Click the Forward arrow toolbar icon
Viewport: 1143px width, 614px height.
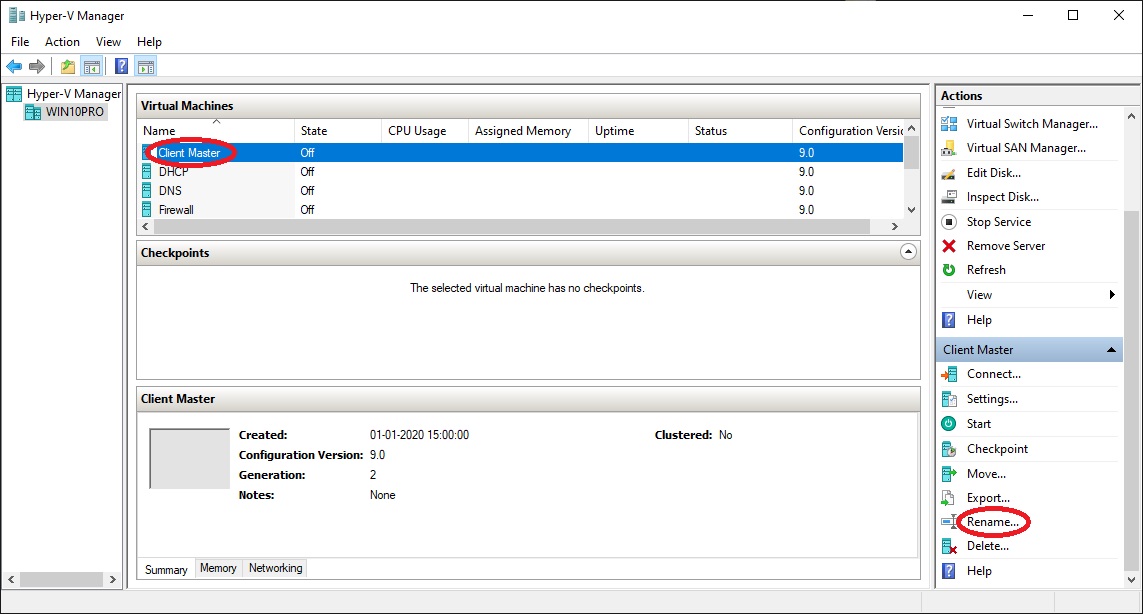click(x=36, y=67)
